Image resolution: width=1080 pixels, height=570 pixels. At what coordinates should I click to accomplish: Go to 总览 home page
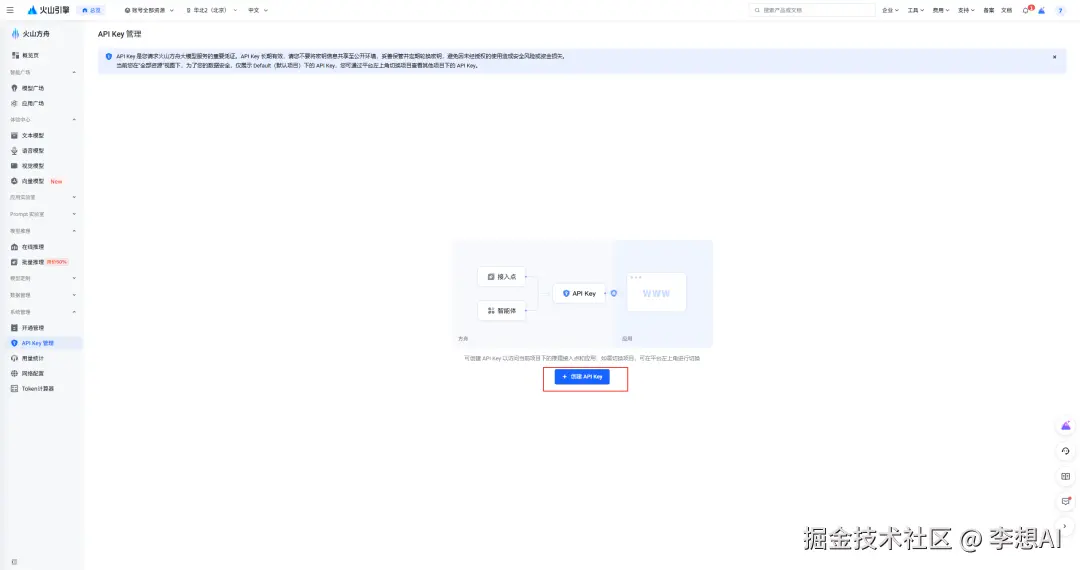coord(92,10)
